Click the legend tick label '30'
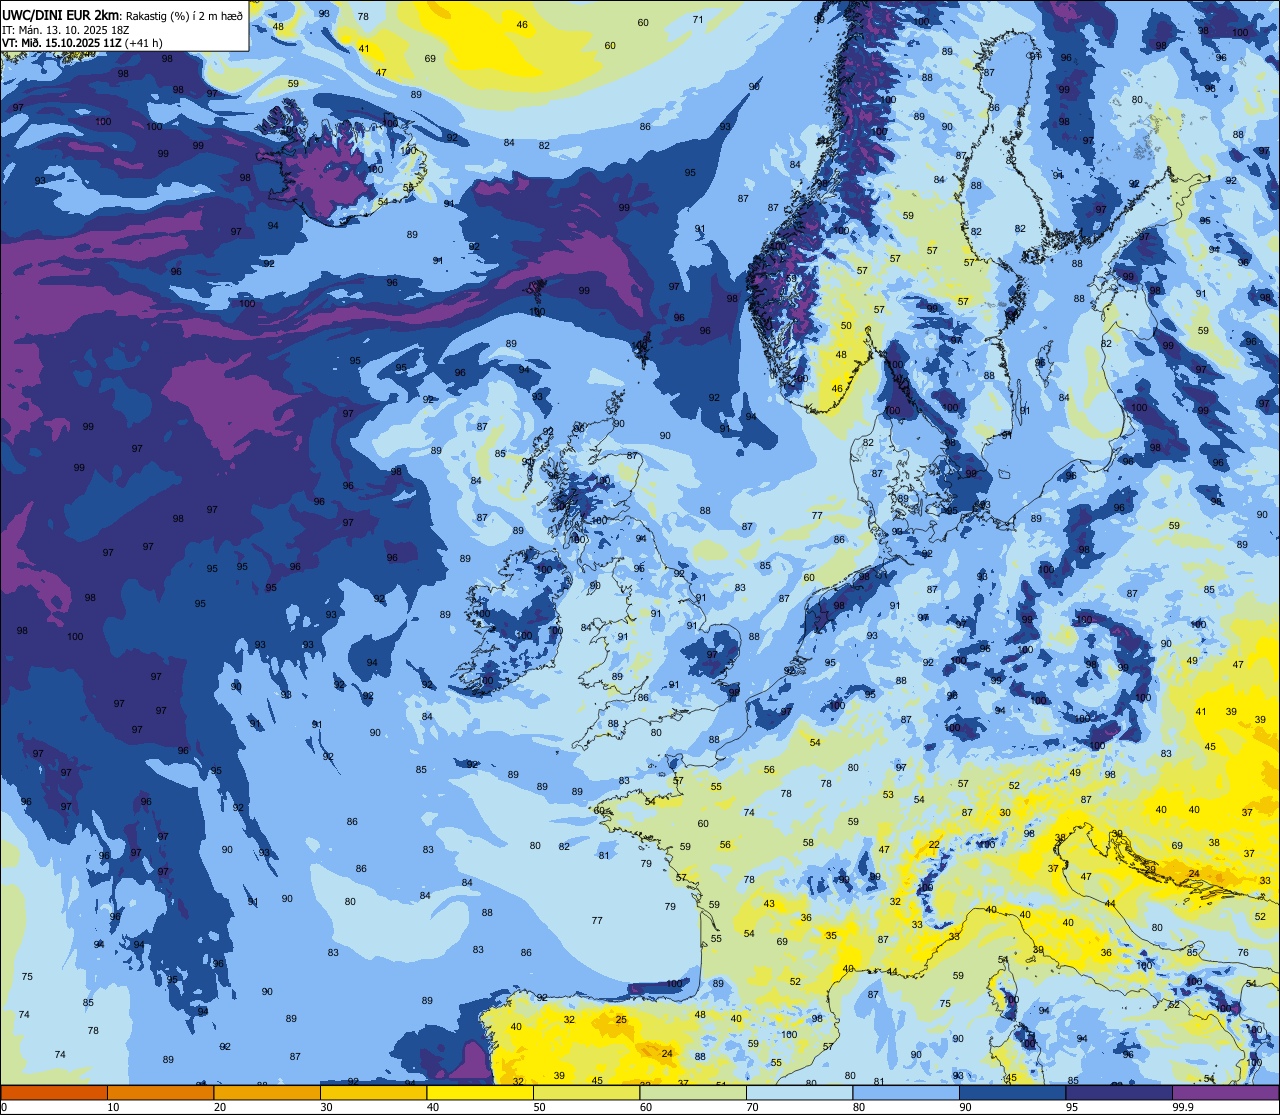 326,1107
